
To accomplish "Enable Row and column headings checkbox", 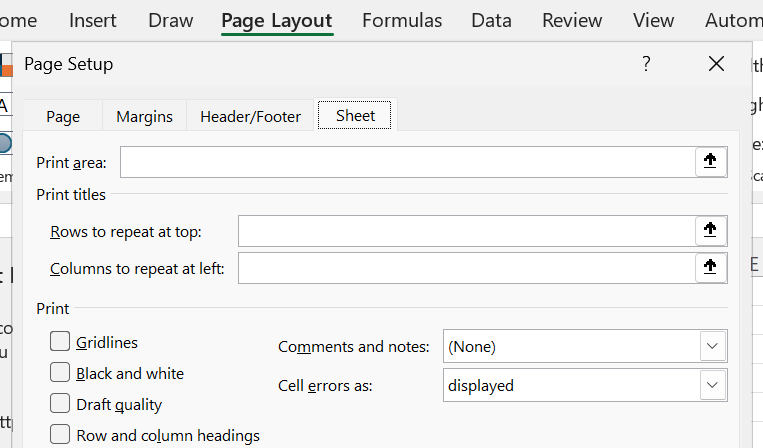I will click(x=61, y=435).
